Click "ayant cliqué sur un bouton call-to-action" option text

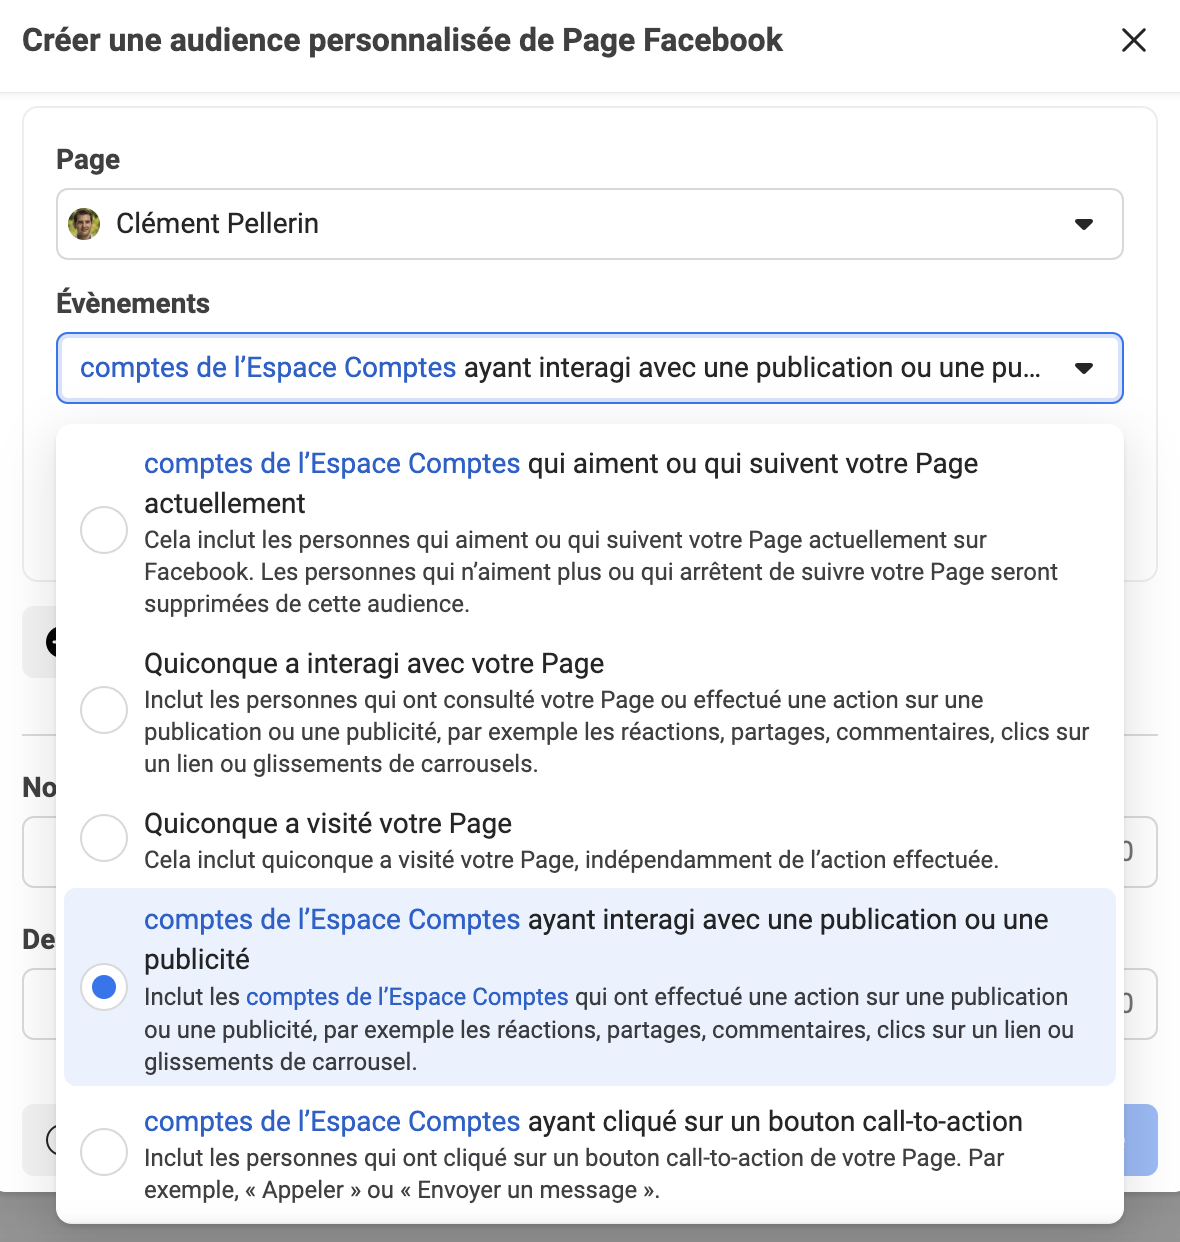(x=775, y=1122)
